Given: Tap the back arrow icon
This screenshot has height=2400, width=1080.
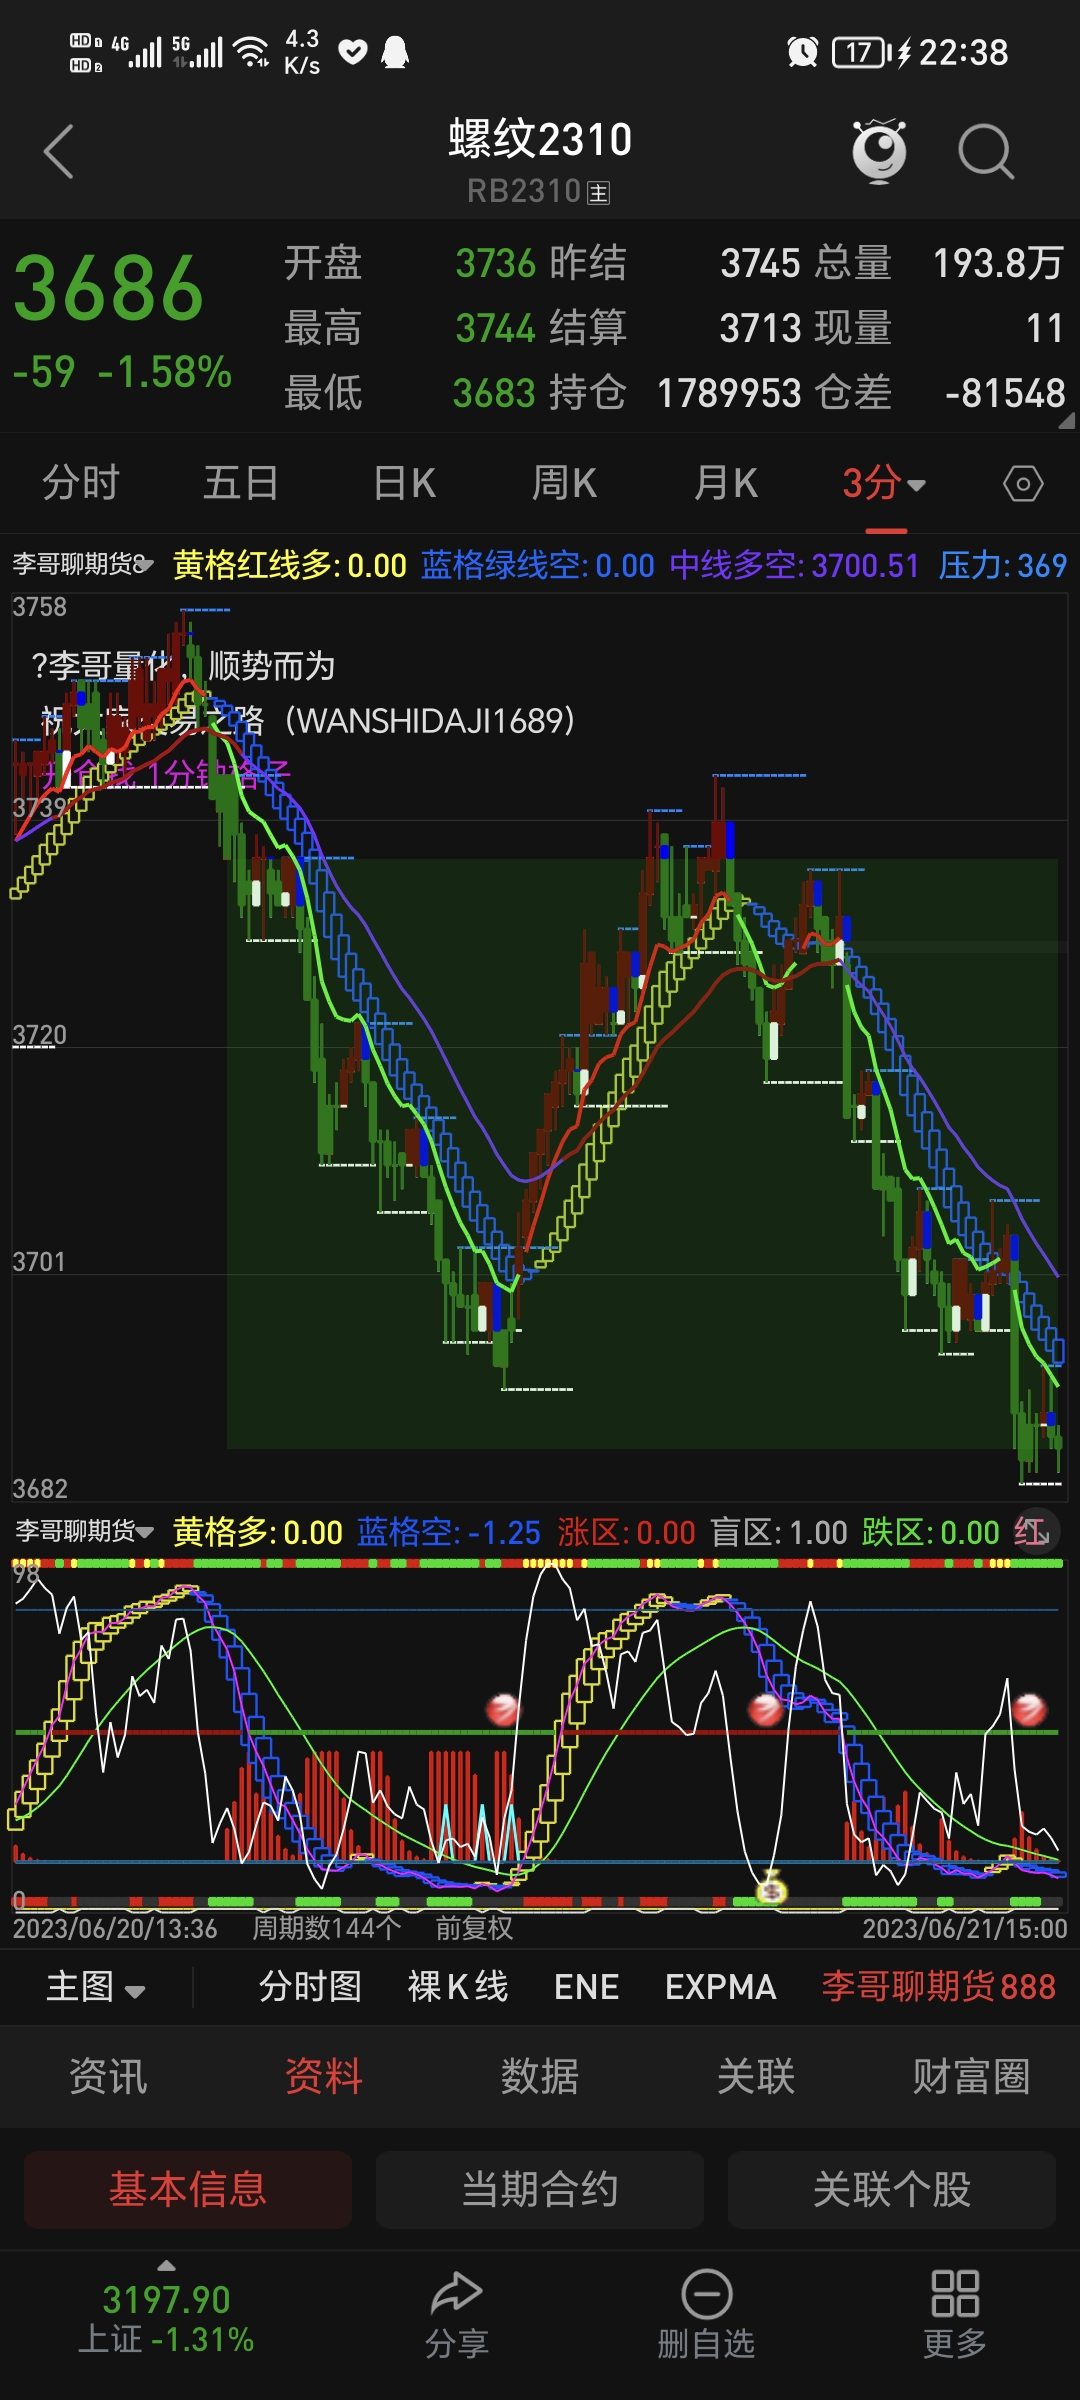Looking at the screenshot, I should (x=59, y=152).
